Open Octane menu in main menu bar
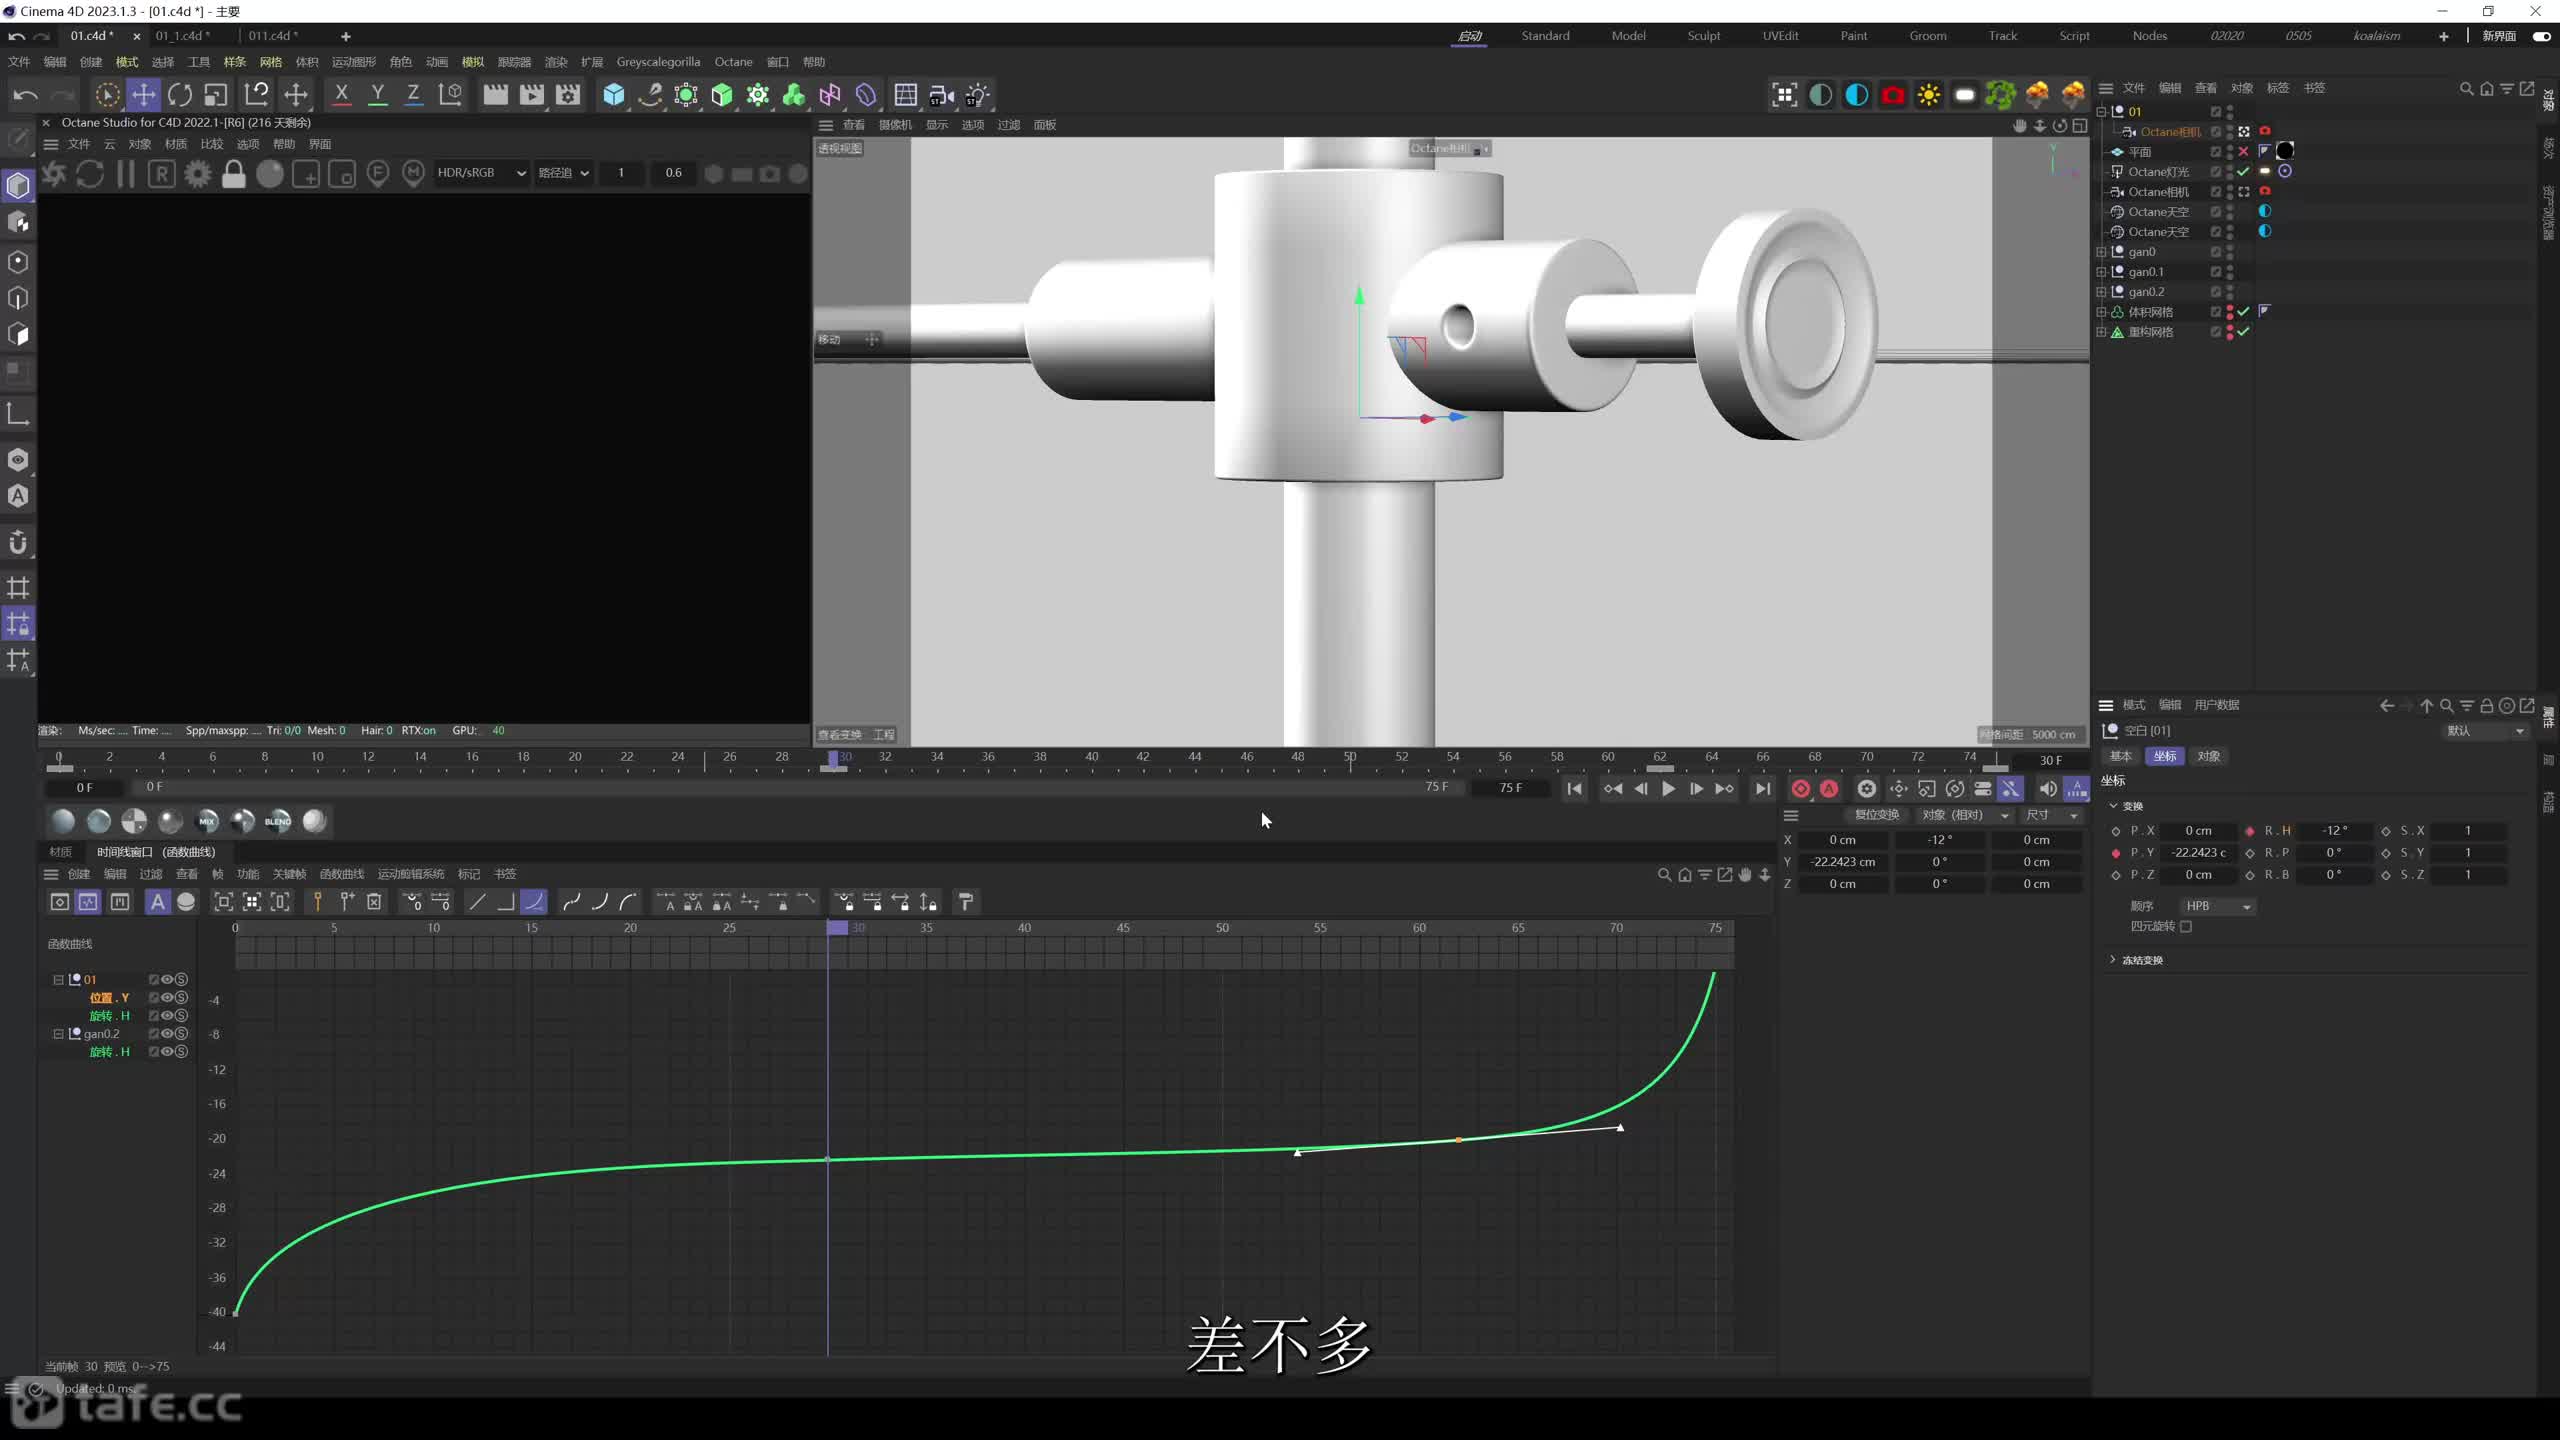The height and width of the screenshot is (1440, 2560). pos(733,62)
